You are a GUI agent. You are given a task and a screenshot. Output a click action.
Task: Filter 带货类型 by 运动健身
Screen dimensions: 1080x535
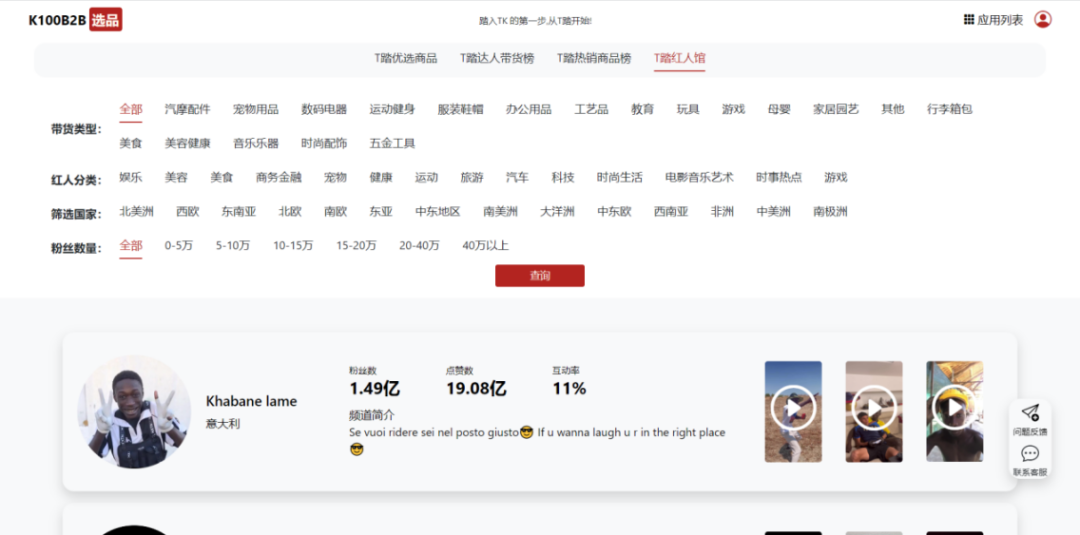tap(392, 109)
